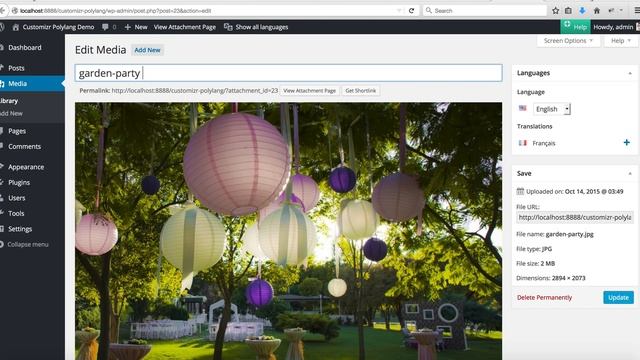Open the attachment permalink URL

(x=195, y=91)
